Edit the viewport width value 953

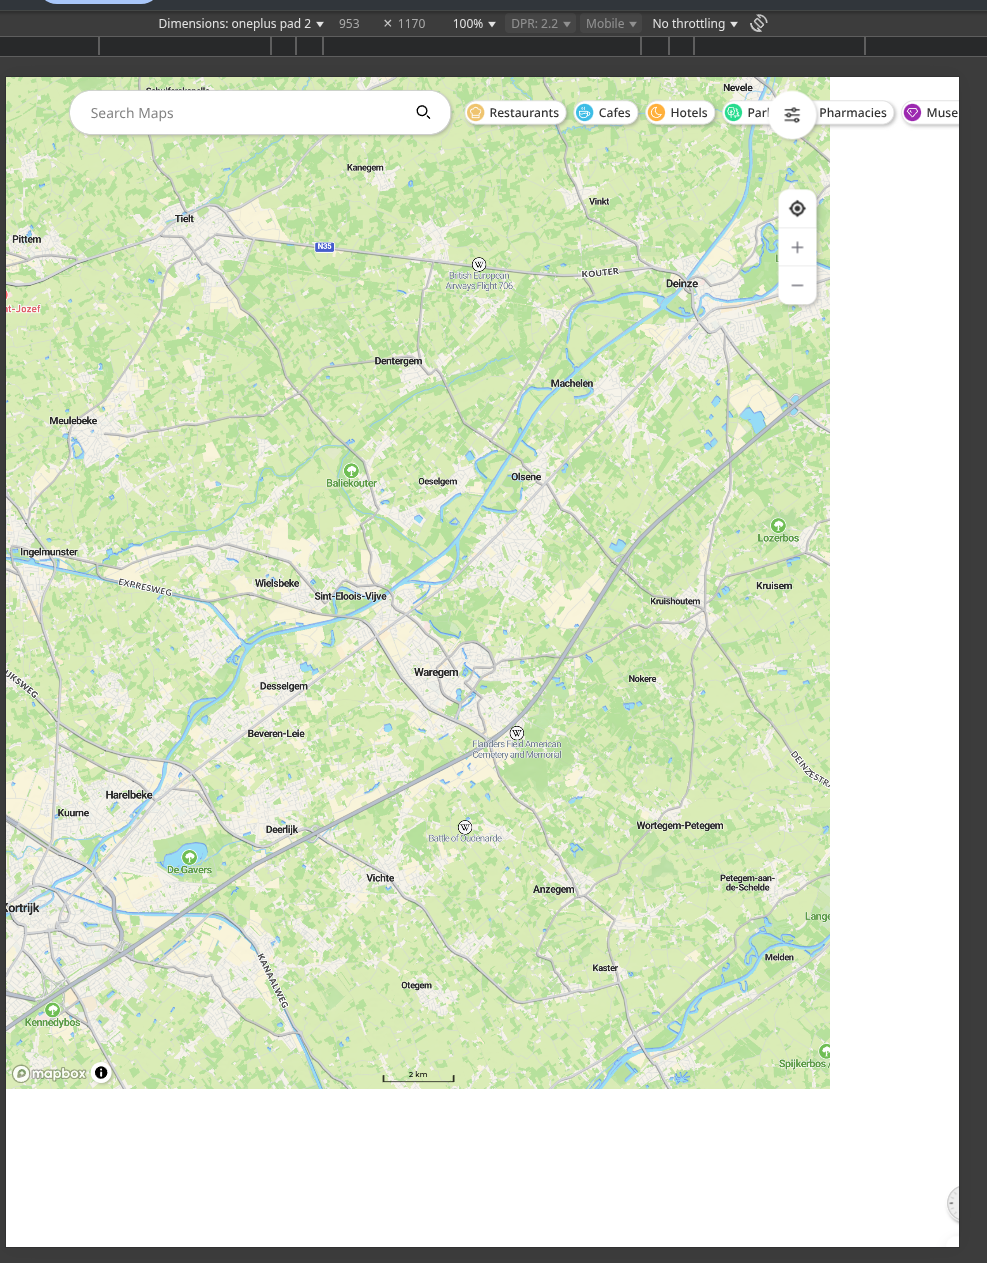tap(349, 23)
